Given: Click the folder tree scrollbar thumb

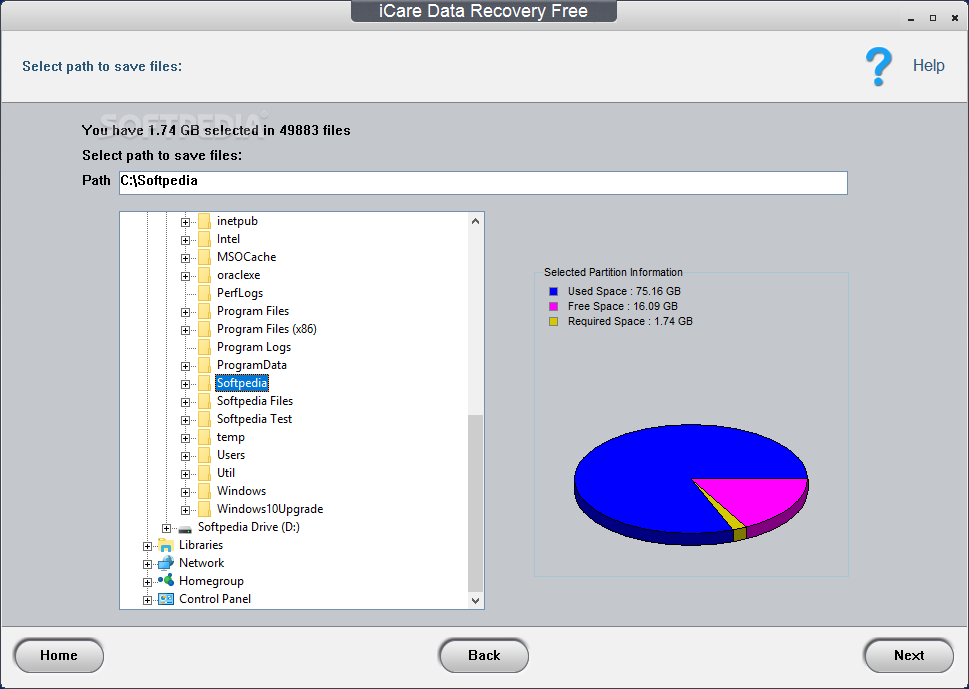Looking at the screenshot, I should point(475,503).
